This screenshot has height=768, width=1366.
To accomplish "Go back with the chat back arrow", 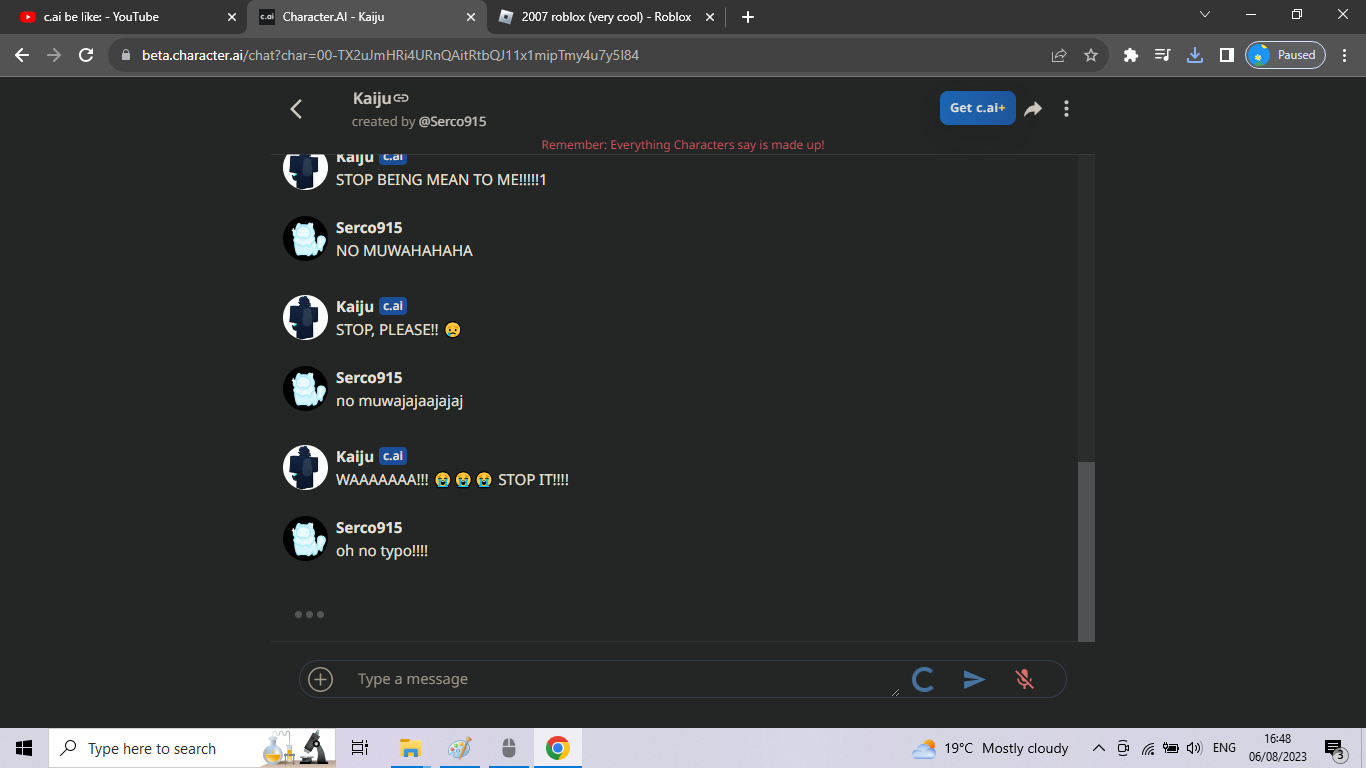I will (296, 109).
